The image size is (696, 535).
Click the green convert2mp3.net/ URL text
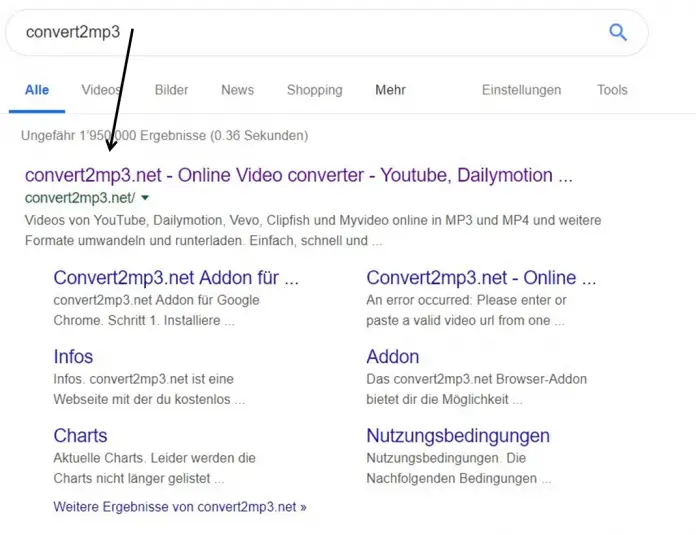tap(79, 198)
